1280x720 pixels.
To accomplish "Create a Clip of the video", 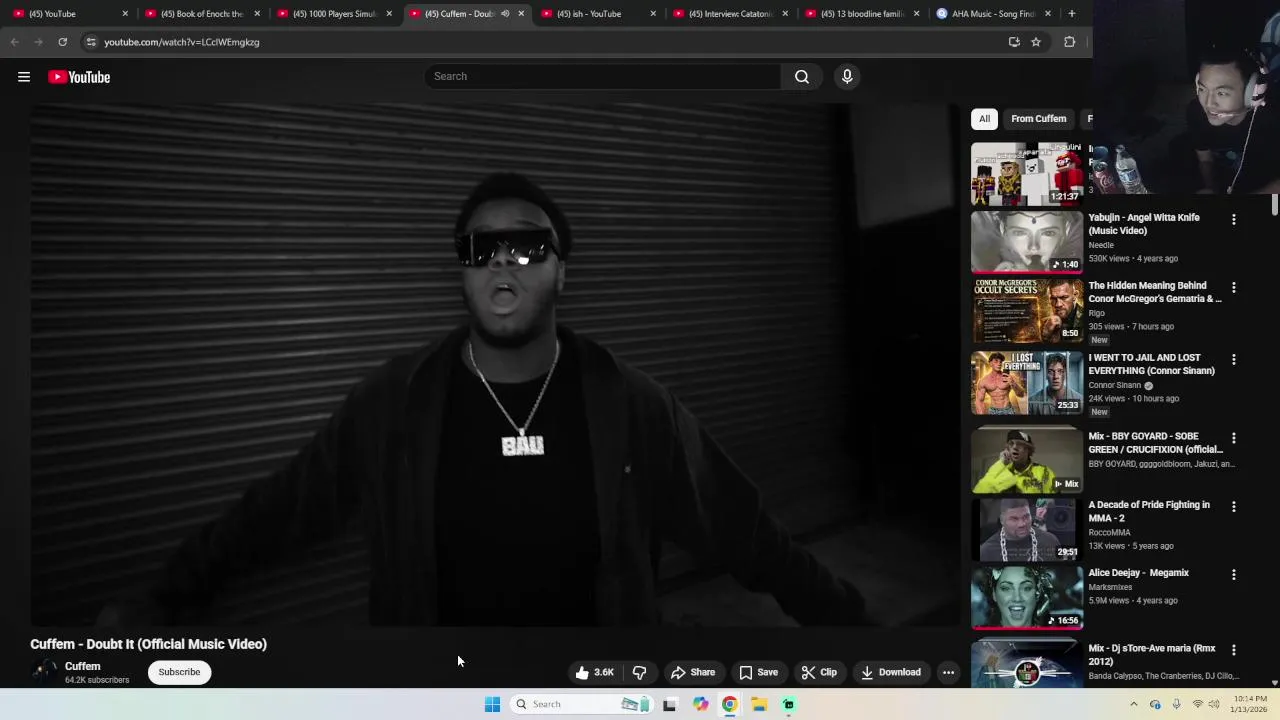I will tap(819, 672).
